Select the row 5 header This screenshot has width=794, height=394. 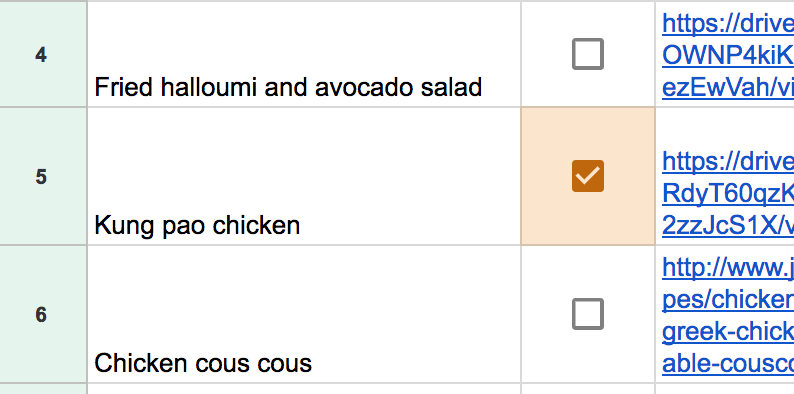[43, 176]
